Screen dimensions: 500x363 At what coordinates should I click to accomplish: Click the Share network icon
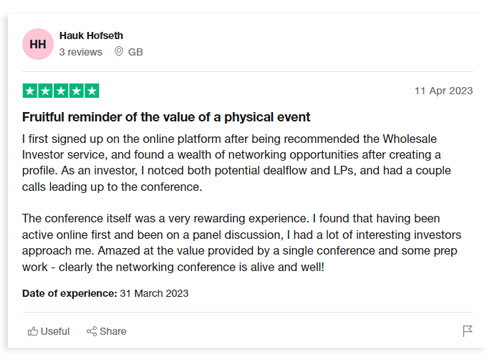click(92, 331)
